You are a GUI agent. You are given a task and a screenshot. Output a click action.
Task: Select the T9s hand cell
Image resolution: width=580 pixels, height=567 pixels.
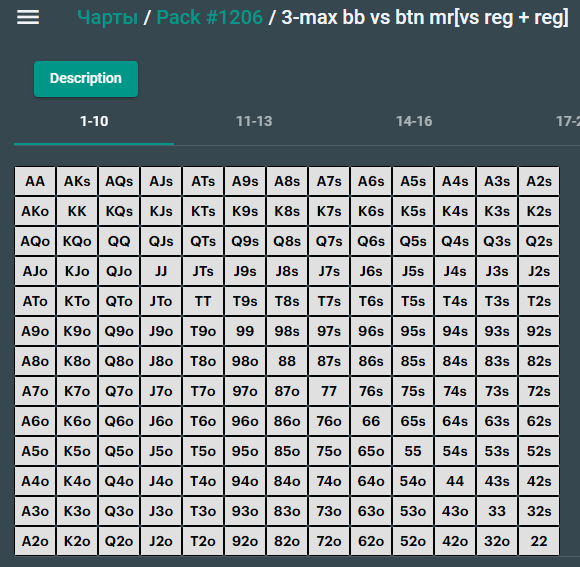coord(245,301)
